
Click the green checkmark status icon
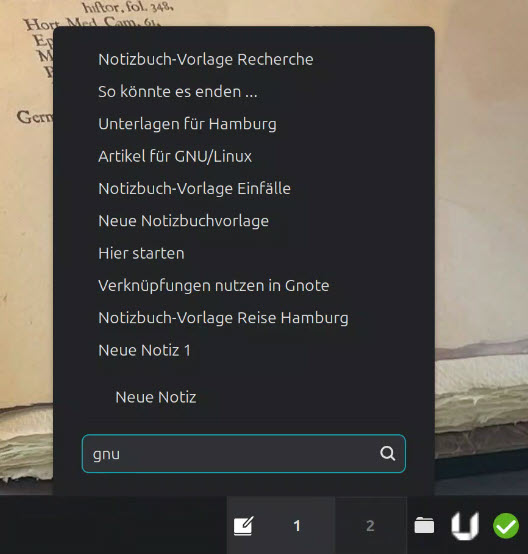[506, 526]
